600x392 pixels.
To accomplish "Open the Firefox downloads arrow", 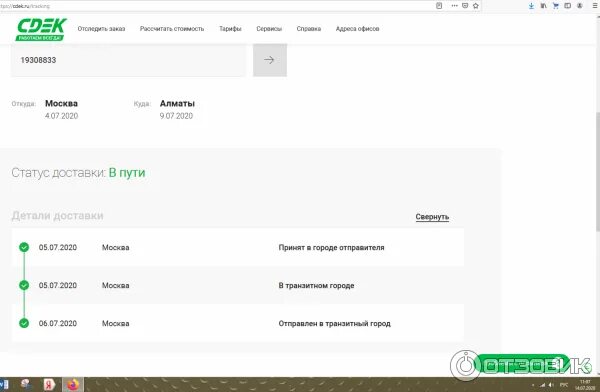I will (x=532, y=6).
